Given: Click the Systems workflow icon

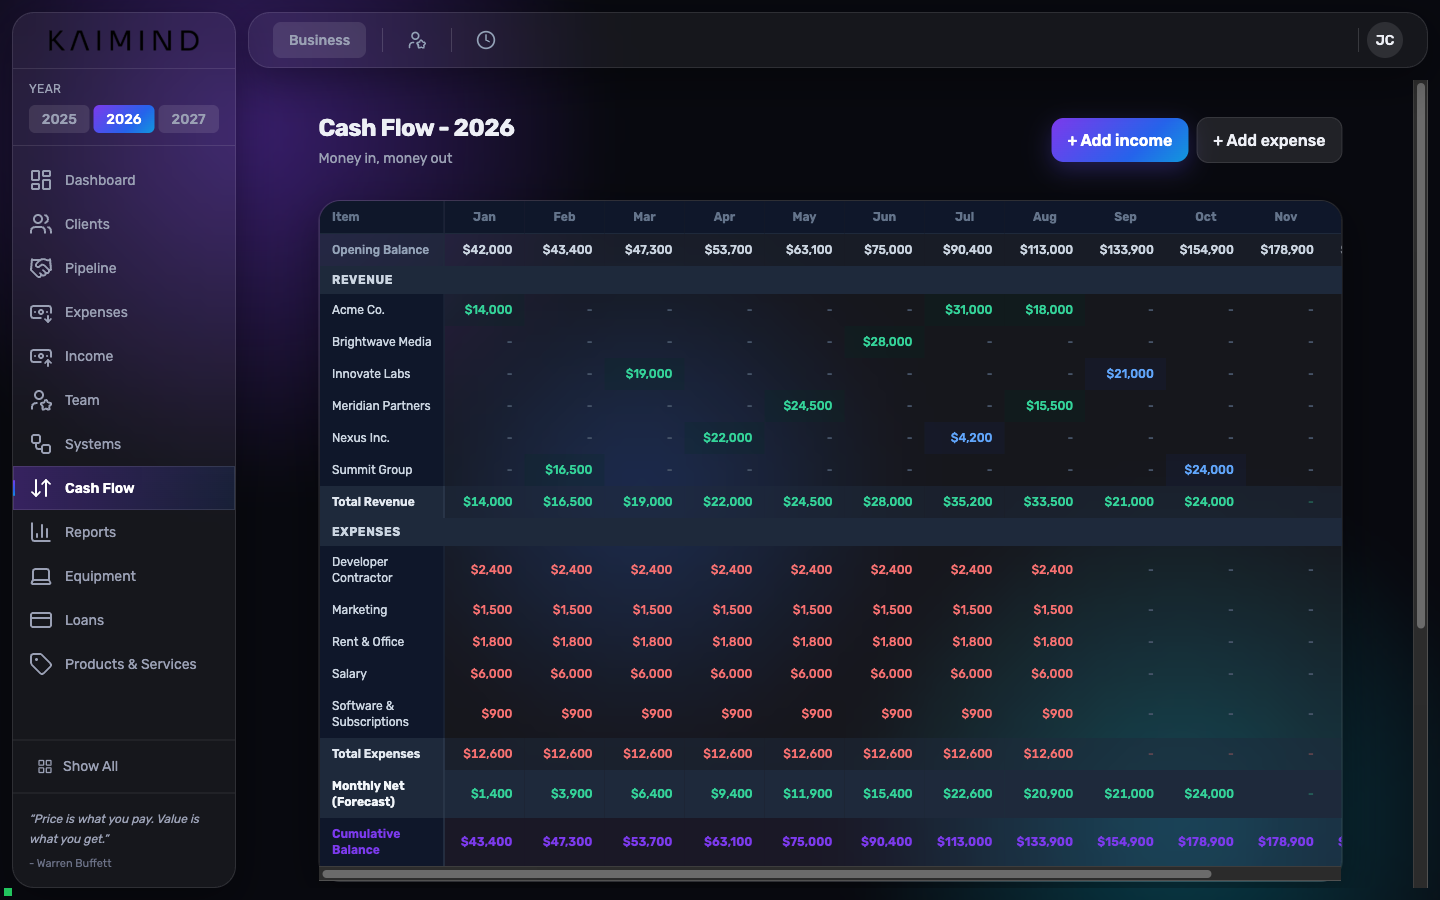Looking at the screenshot, I should pos(41,444).
